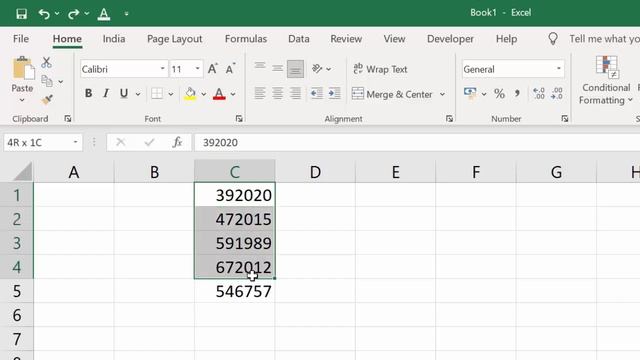
Task: Increase indent of cell text
Action: point(335,93)
